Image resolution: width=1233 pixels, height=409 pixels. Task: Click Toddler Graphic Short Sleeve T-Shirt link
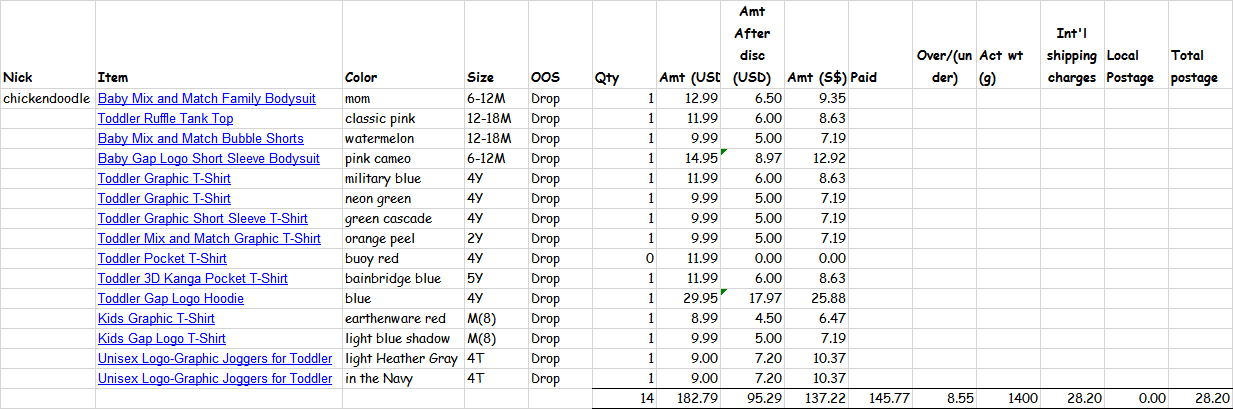point(202,219)
